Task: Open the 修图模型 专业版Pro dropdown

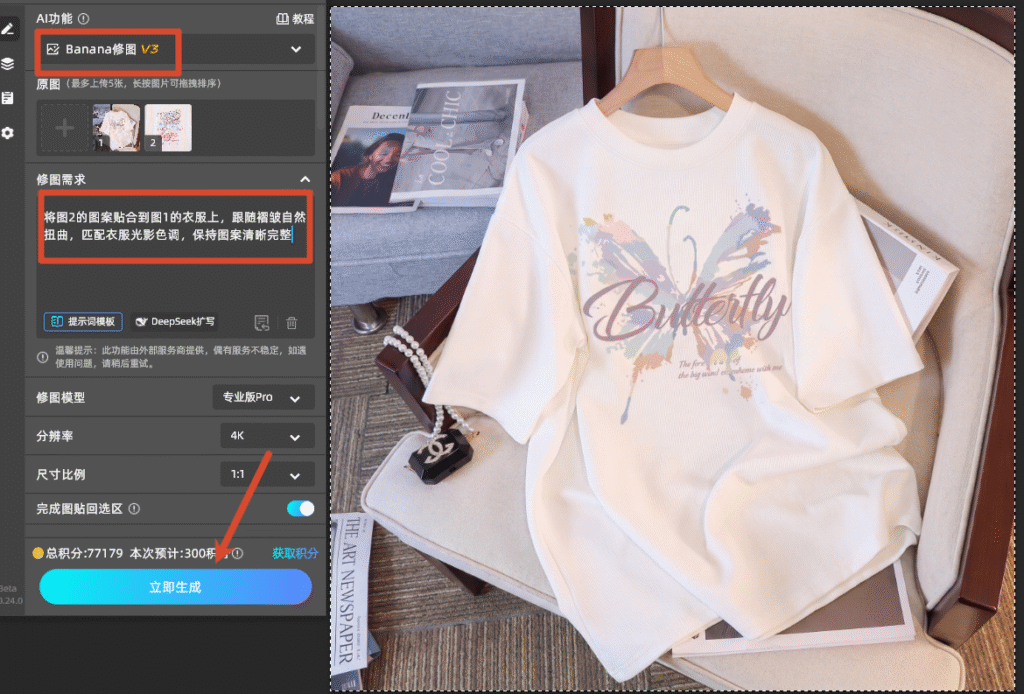Action: click(x=263, y=398)
